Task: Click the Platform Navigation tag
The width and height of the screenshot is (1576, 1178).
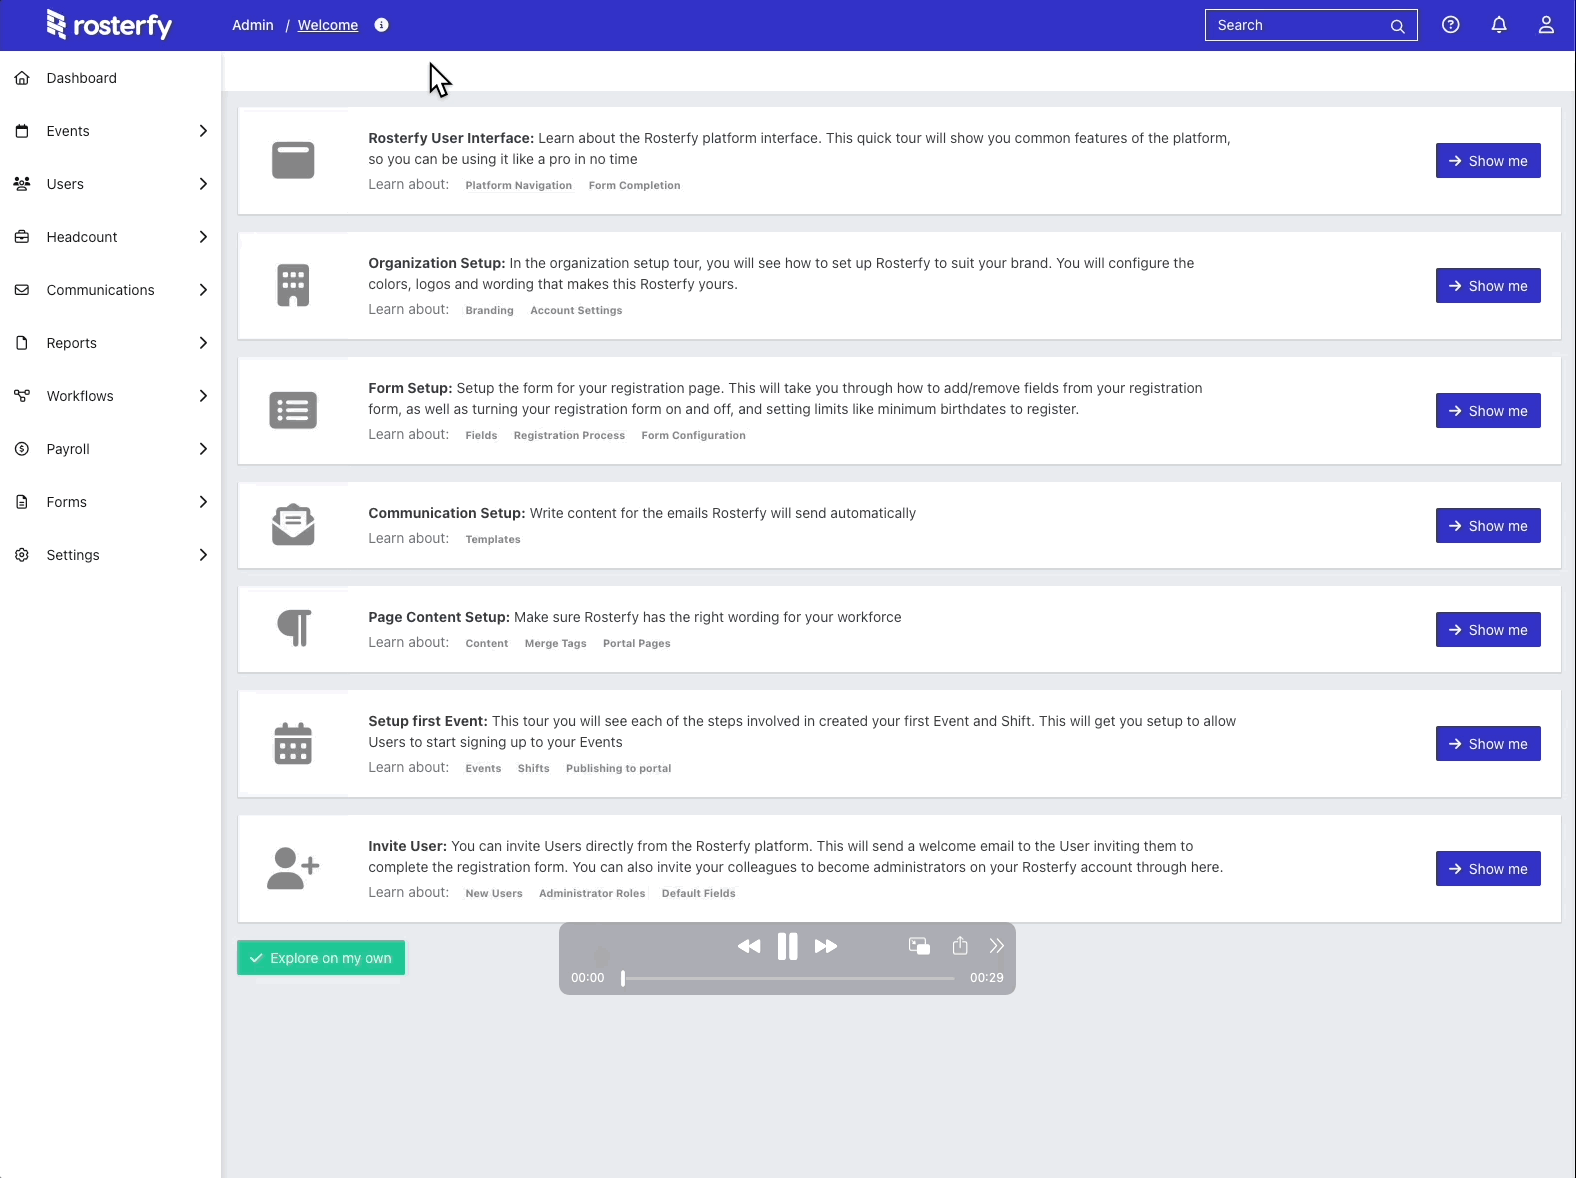Action: tap(519, 185)
